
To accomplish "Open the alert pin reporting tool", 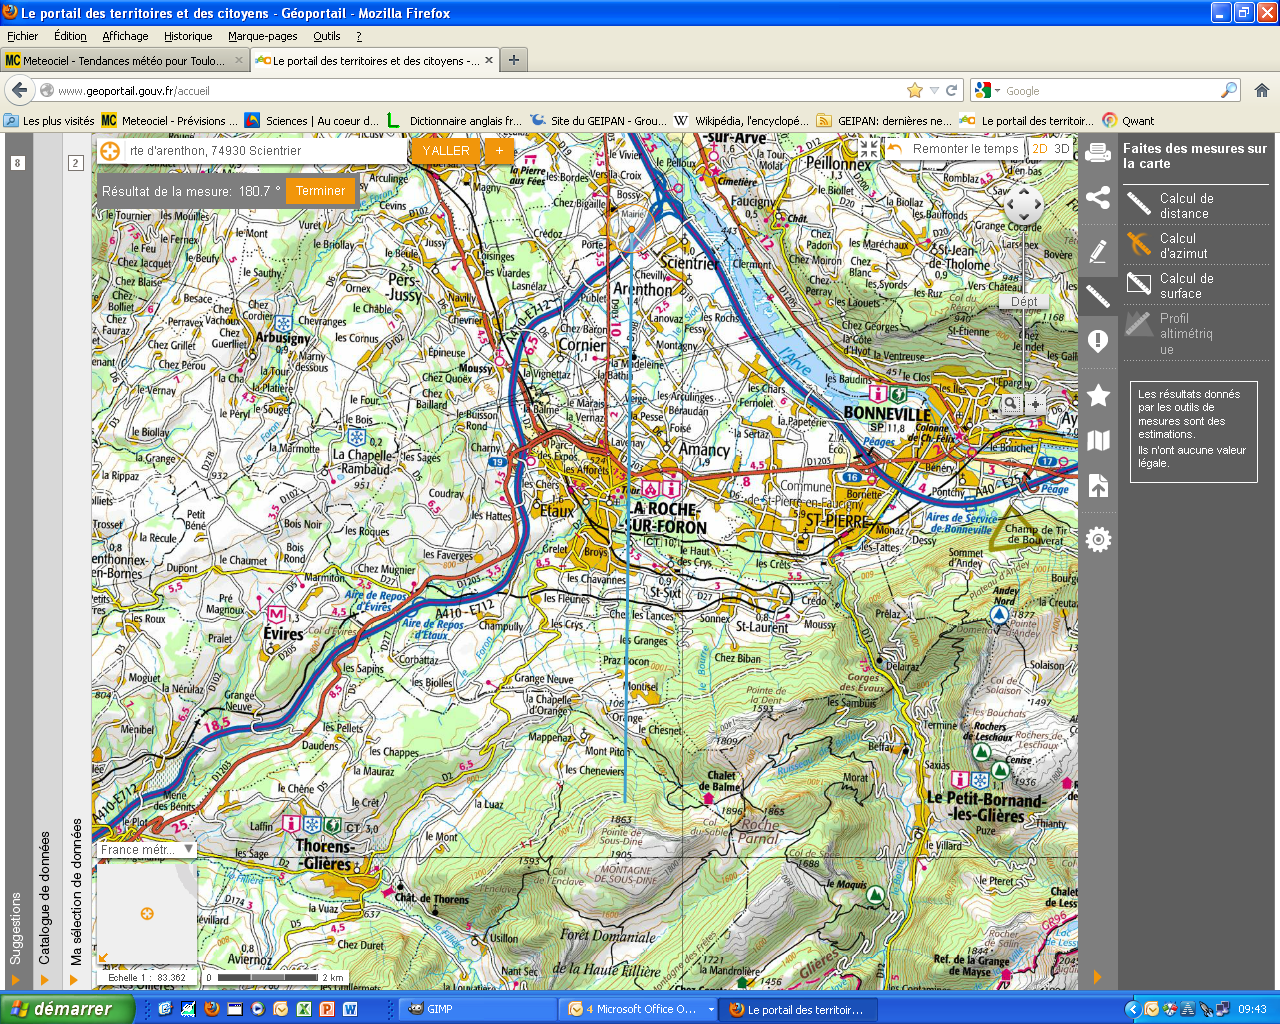I will (x=1098, y=341).
